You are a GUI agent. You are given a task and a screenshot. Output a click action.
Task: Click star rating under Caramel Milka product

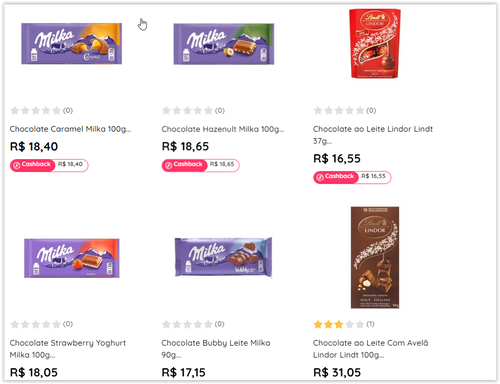(36, 110)
